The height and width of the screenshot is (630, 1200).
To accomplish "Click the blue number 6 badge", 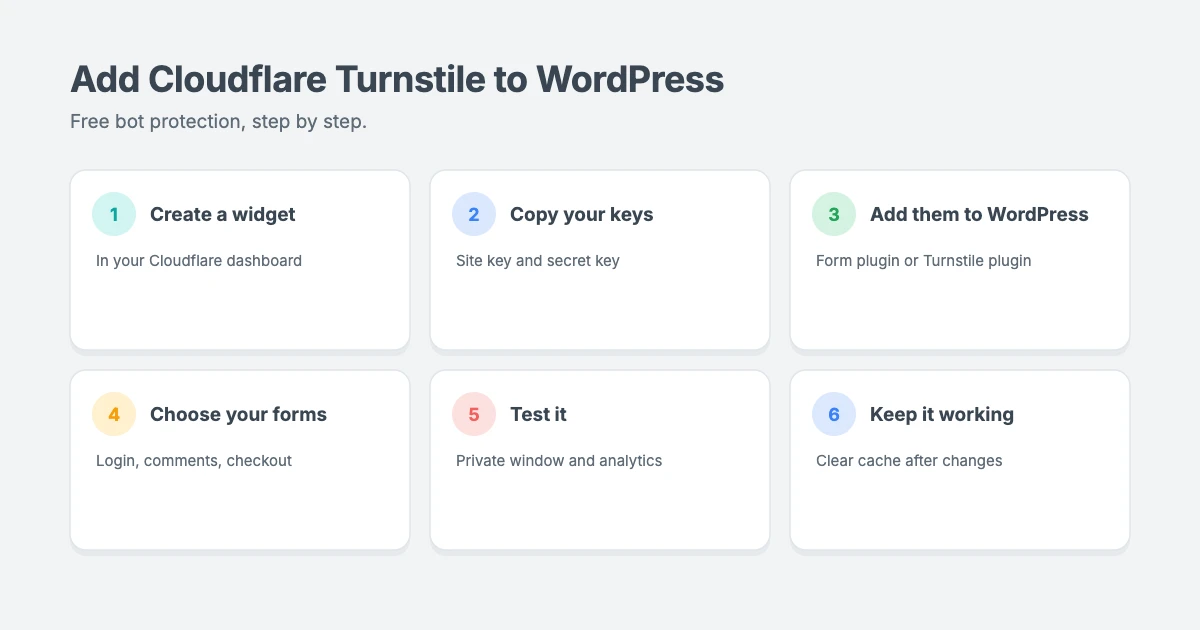I will pyautogui.click(x=834, y=414).
